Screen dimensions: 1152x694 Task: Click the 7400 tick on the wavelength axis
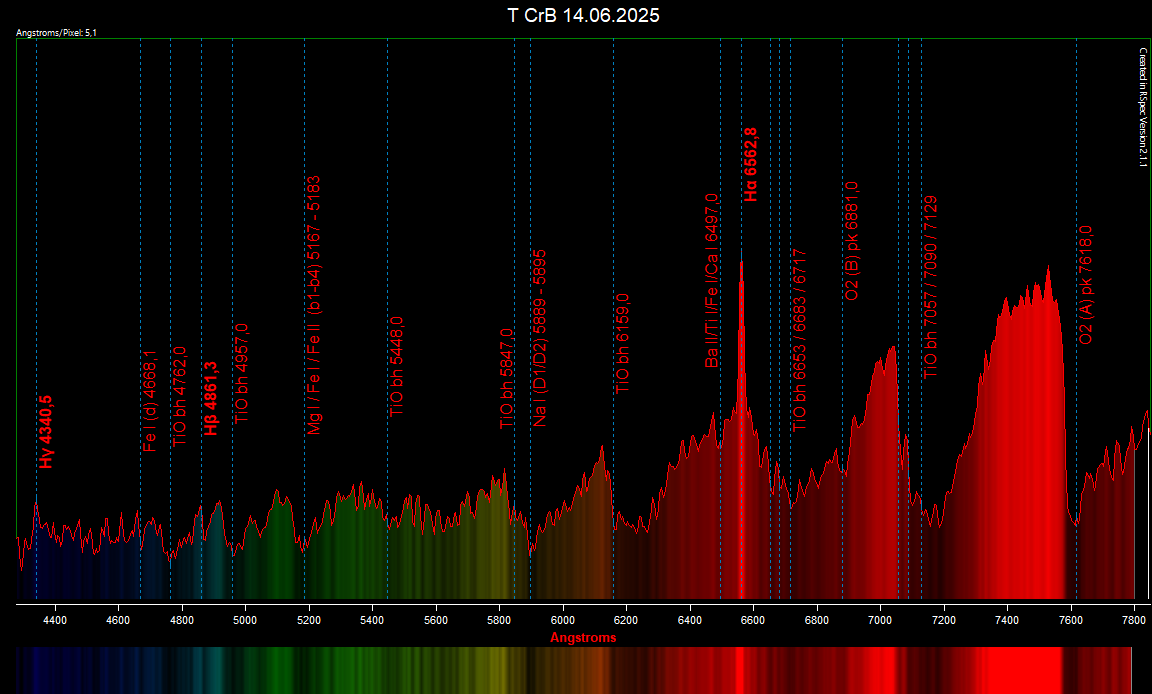pos(1007,620)
